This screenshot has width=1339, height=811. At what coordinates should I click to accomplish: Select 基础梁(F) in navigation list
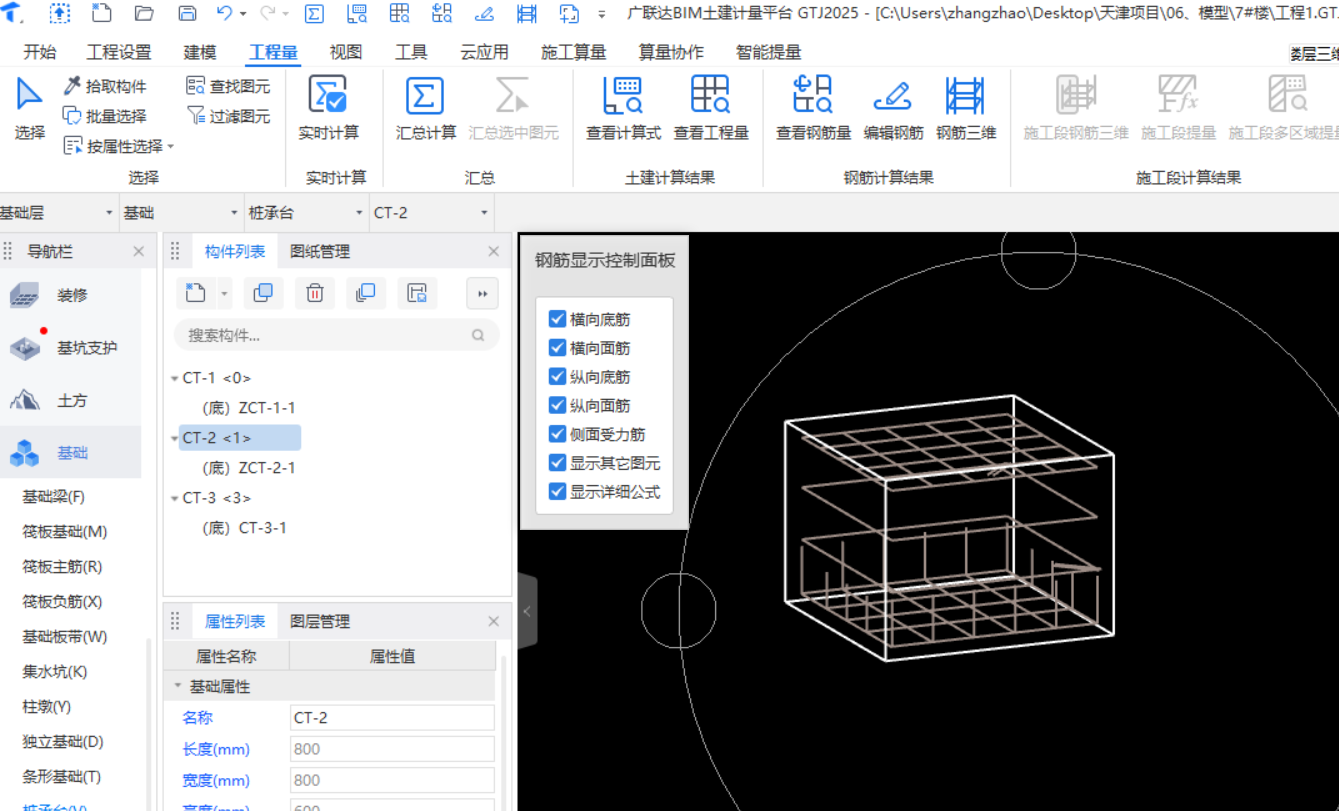54,497
